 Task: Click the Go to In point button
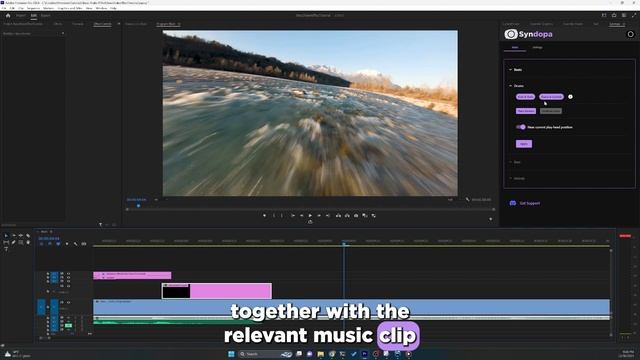point(293,216)
